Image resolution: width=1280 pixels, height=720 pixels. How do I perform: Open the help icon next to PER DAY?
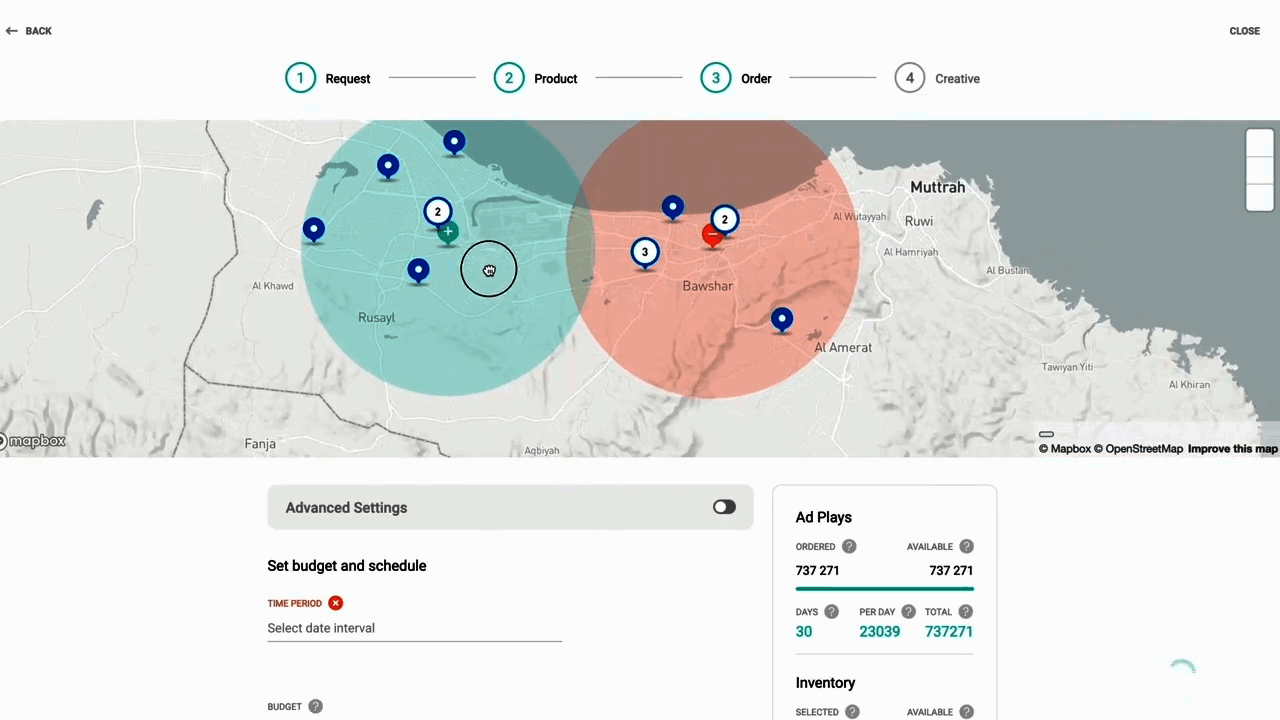click(908, 611)
